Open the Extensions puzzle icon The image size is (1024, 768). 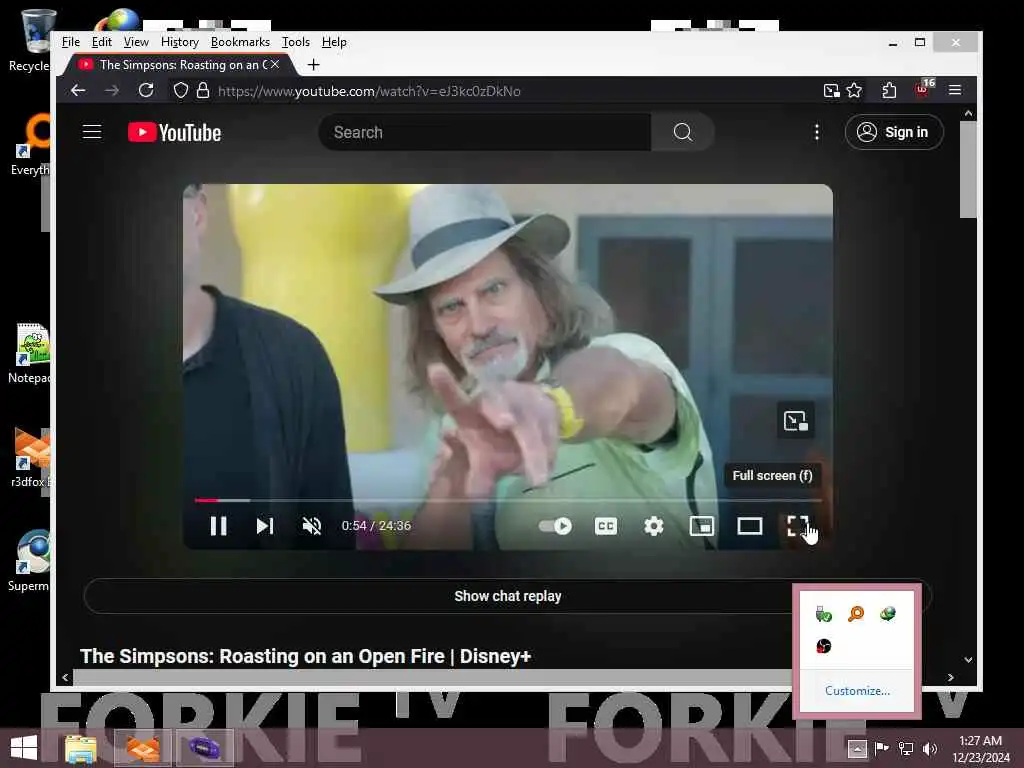888,91
